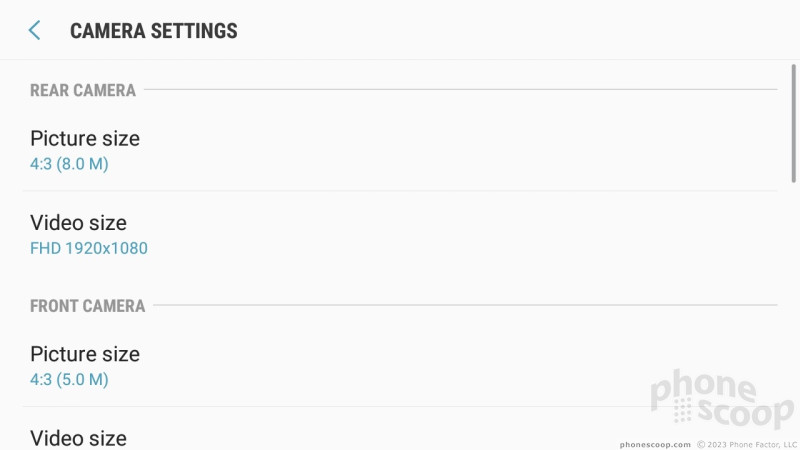The image size is (800, 450).
Task: Tap the 4:3 (5.0 M) picture size value
Action: coord(69,380)
